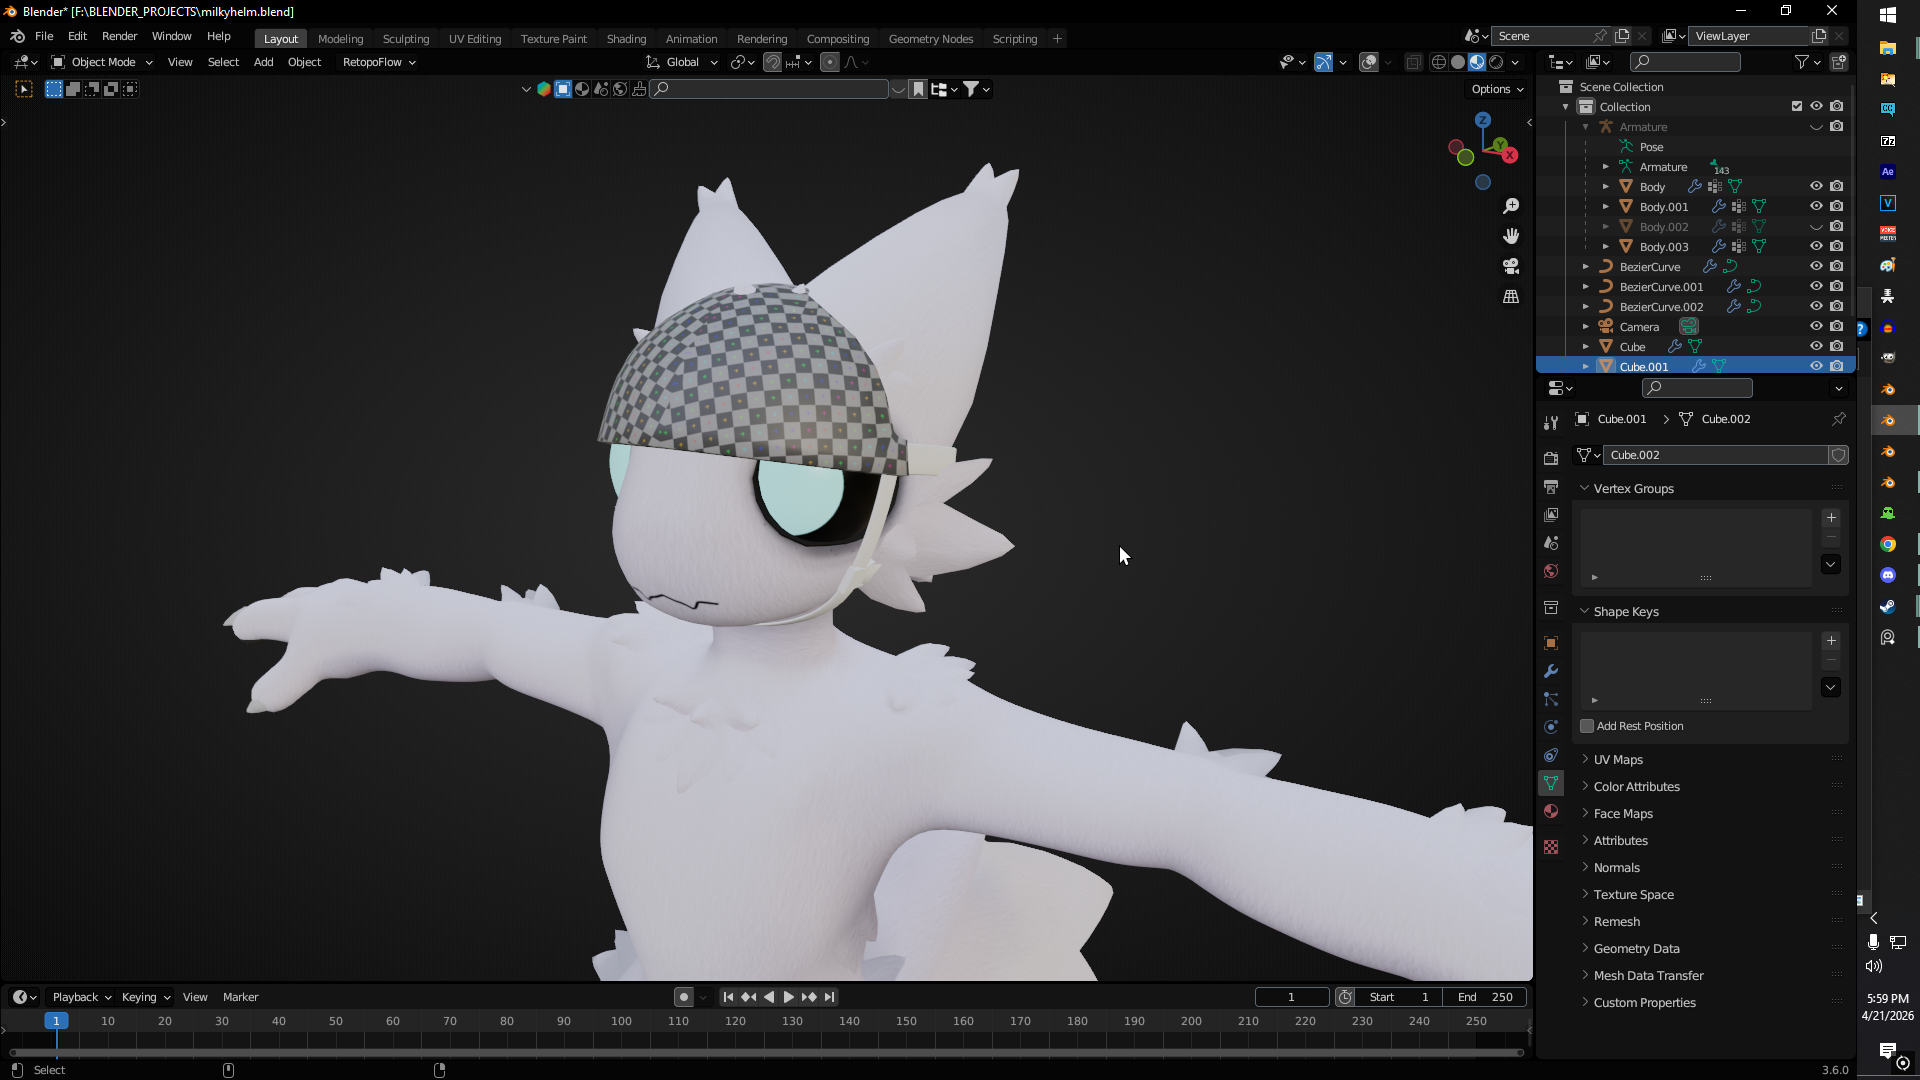
Task: Click the Options button in viewport
Action: tap(1496, 89)
